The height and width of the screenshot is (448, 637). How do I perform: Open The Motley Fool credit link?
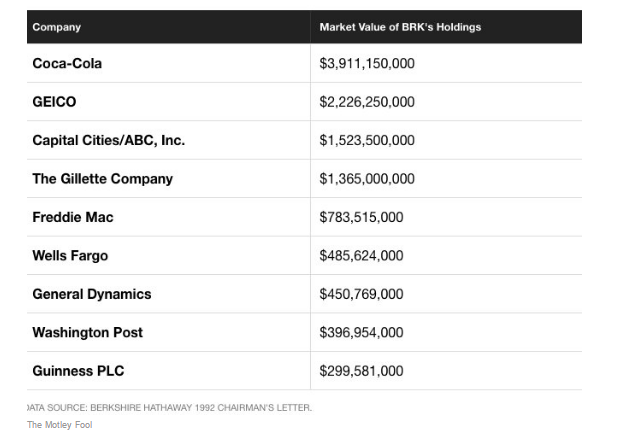(x=61, y=425)
